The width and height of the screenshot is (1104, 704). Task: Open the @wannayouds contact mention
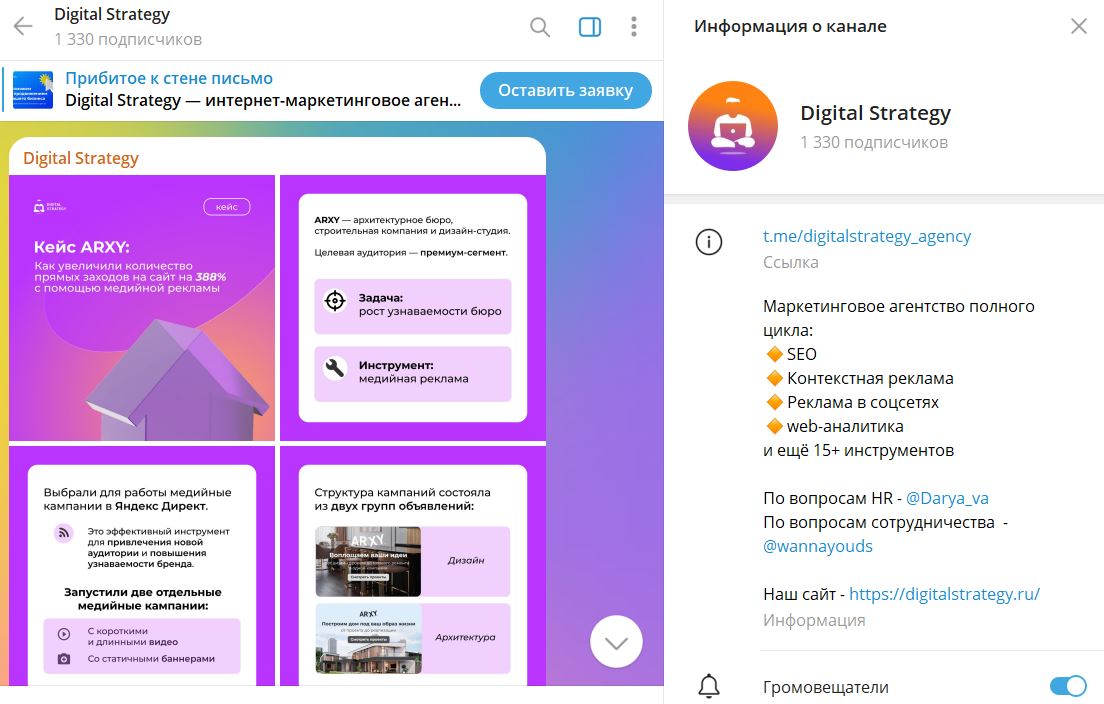click(817, 546)
